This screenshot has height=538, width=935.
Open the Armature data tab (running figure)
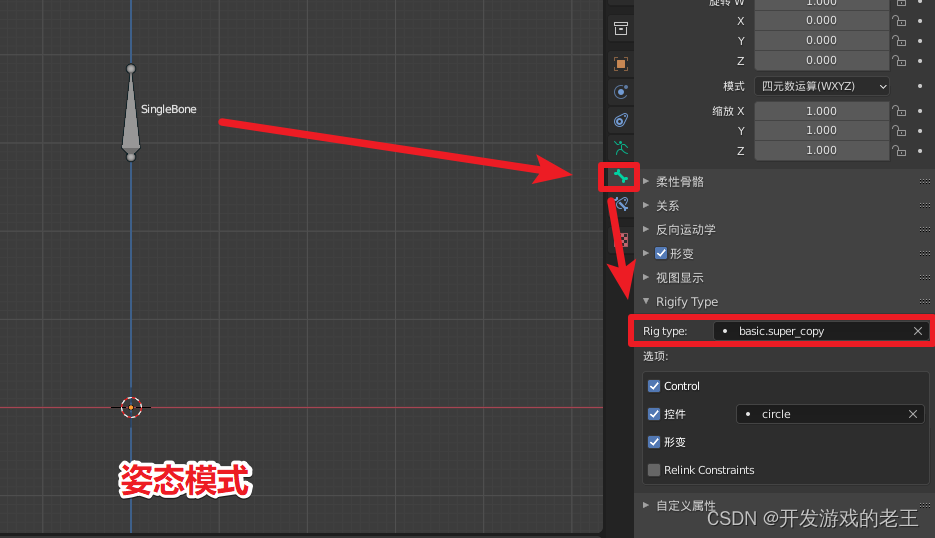tap(621, 148)
